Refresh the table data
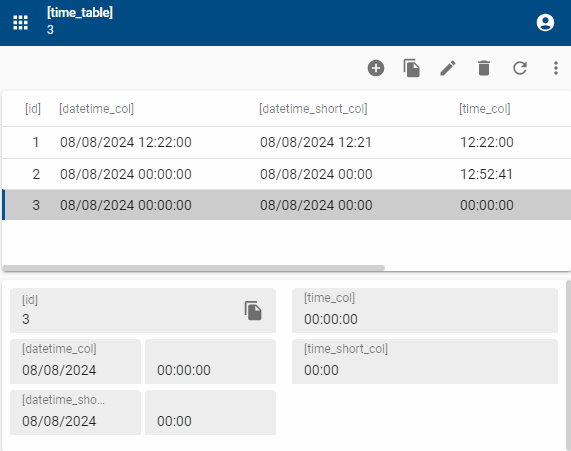This screenshot has height=451, width=571. pyautogui.click(x=520, y=68)
